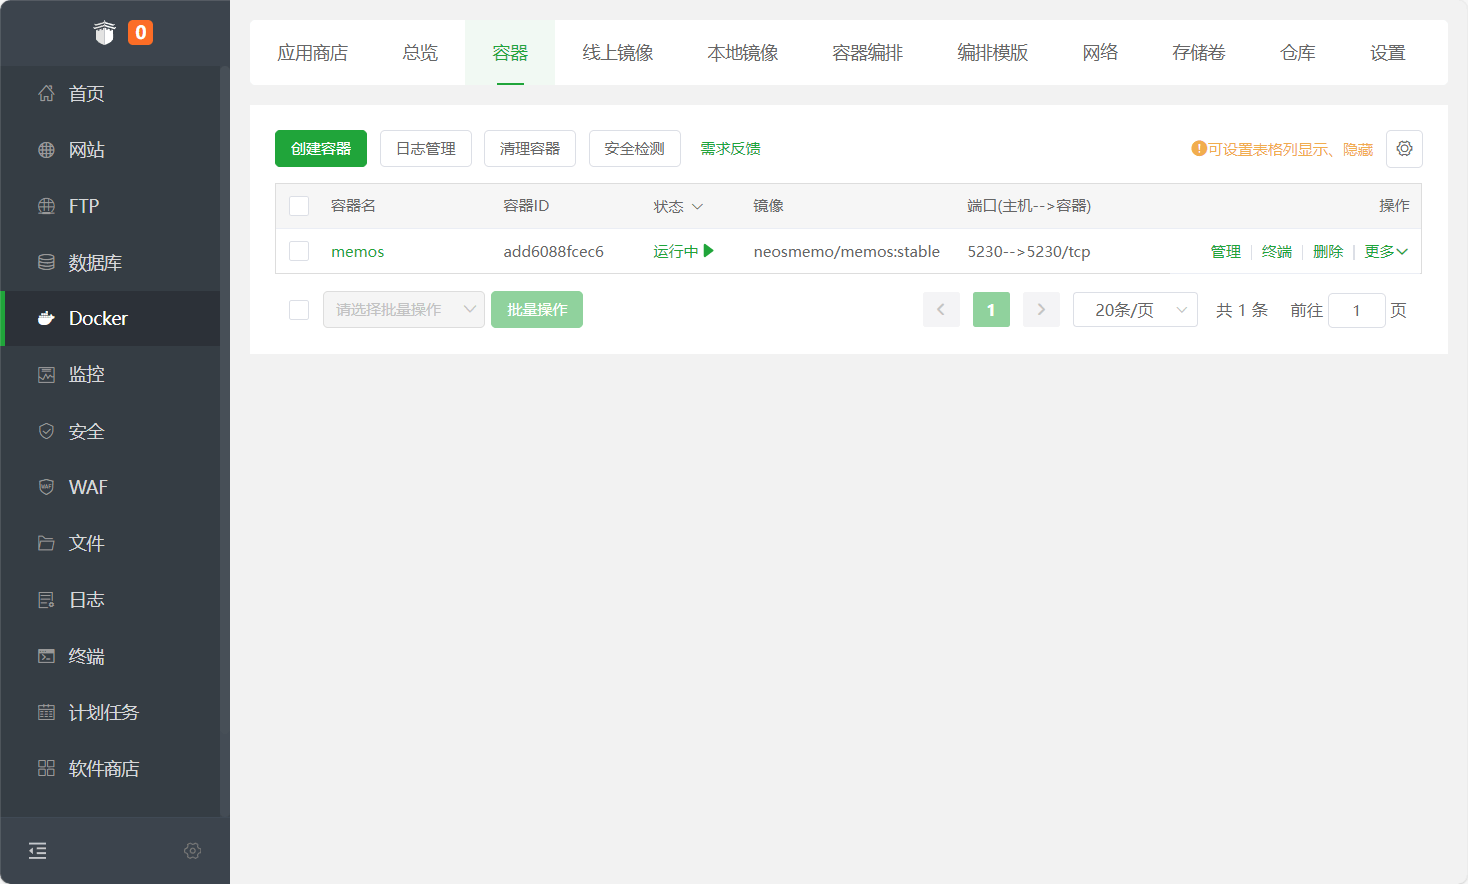Open 计划任务 scheduled tasks
This screenshot has width=1468, height=884.
tap(110, 712)
